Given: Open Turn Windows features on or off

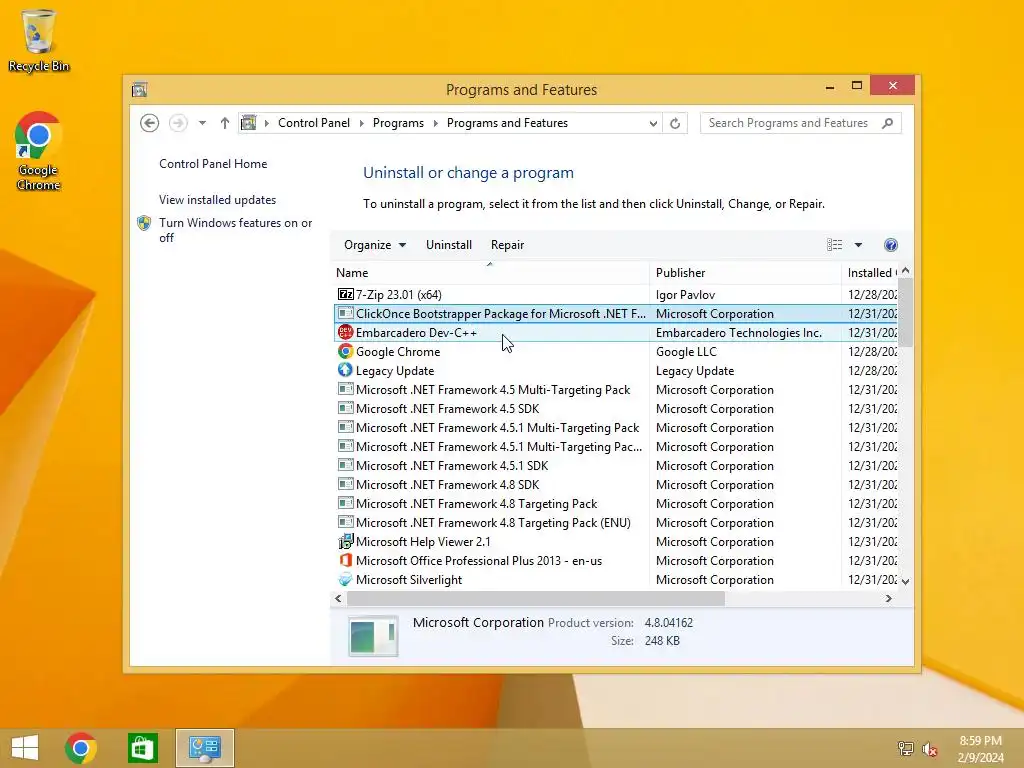Looking at the screenshot, I should [x=235, y=230].
